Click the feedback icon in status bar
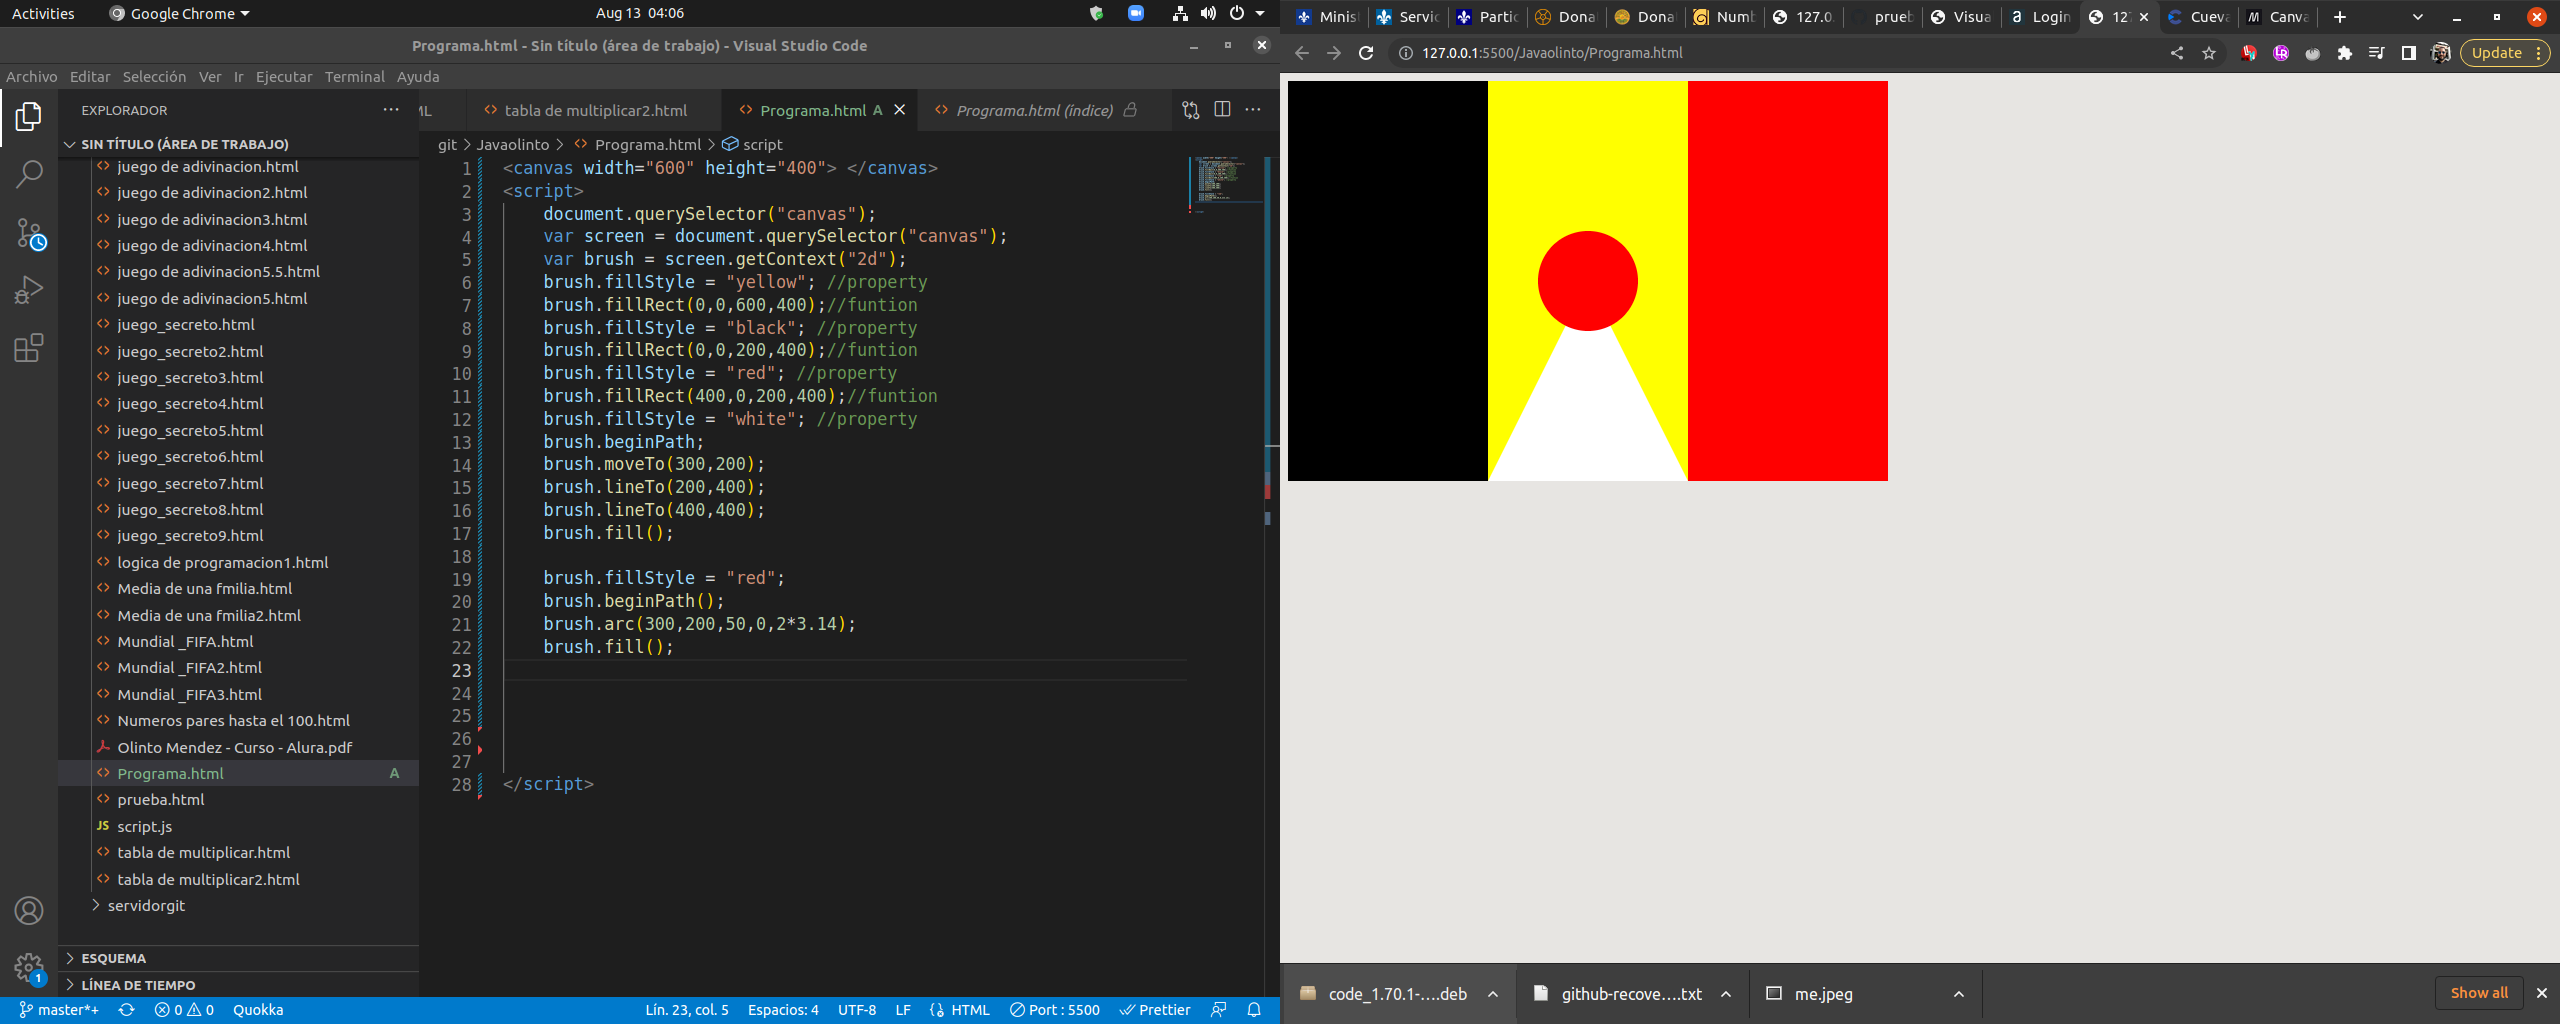 1218,1010
